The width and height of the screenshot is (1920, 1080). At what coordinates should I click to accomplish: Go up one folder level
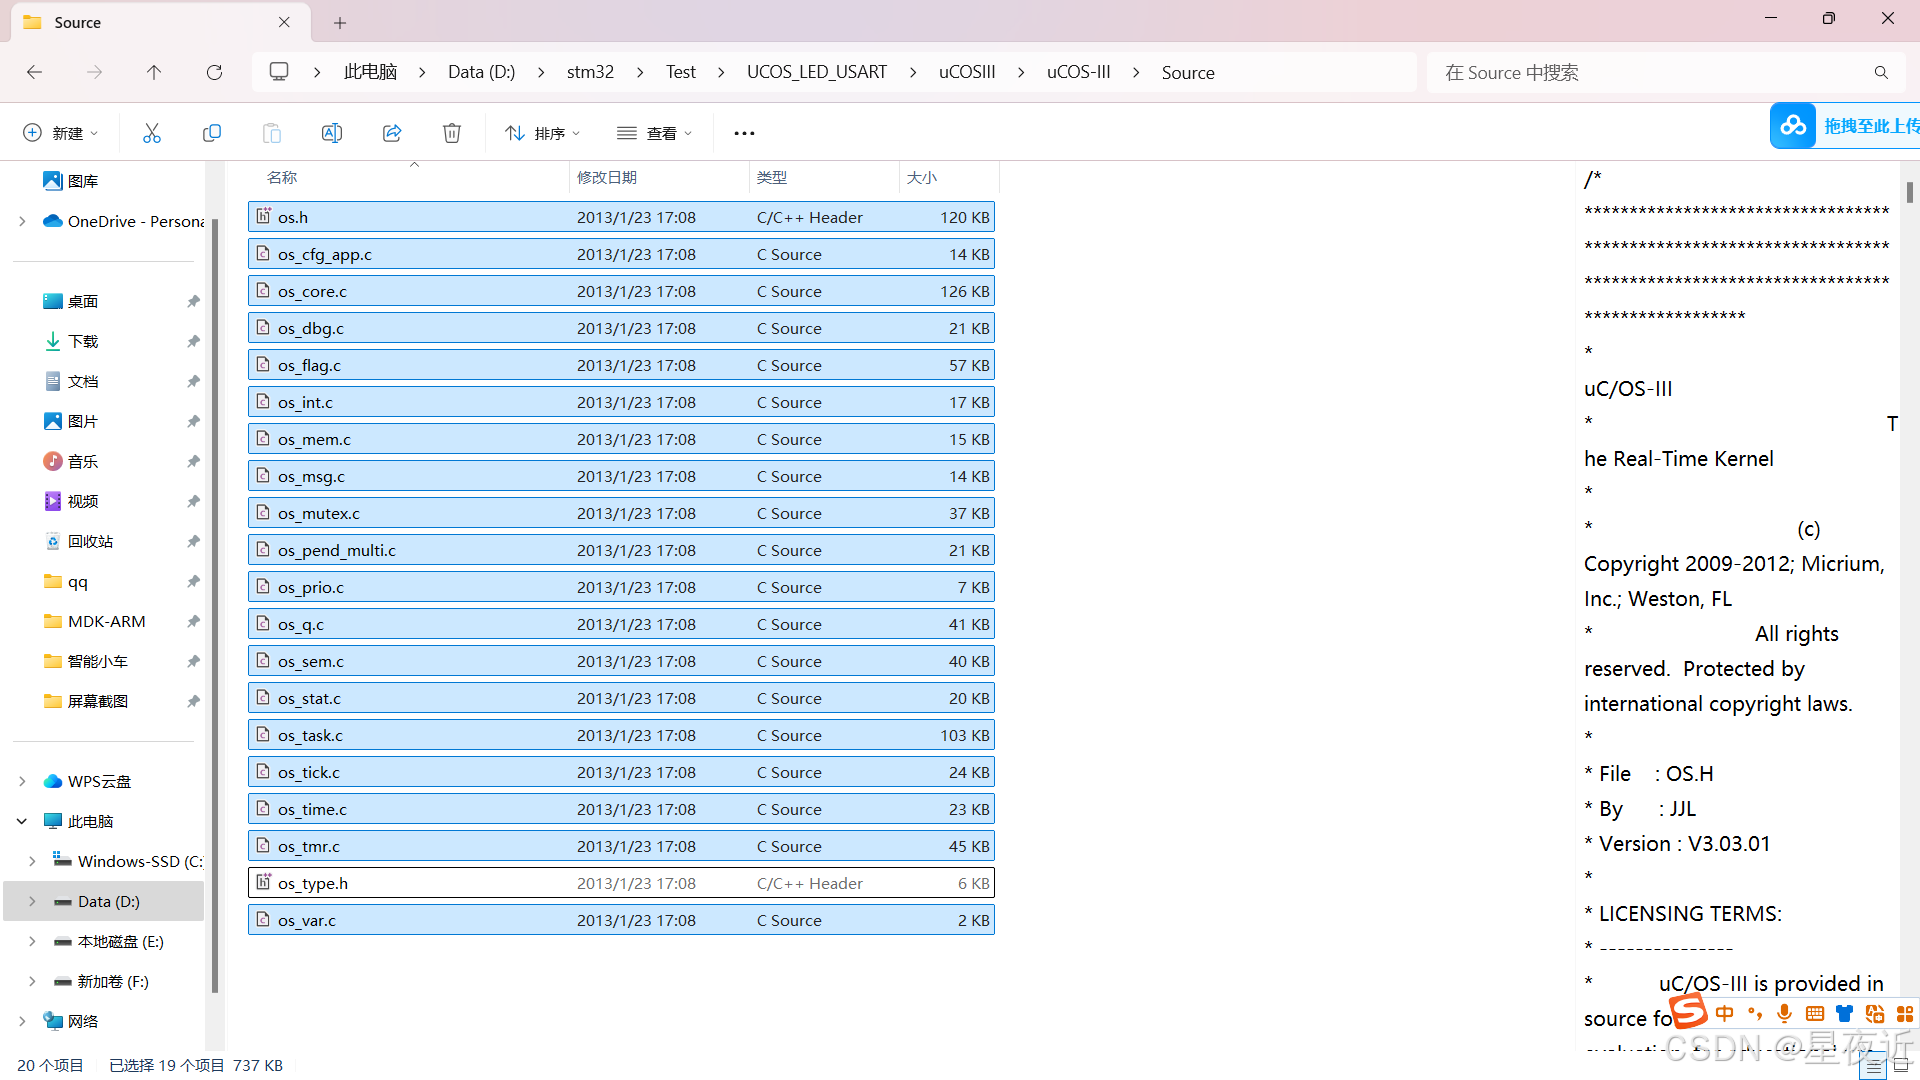coord(154,72)
